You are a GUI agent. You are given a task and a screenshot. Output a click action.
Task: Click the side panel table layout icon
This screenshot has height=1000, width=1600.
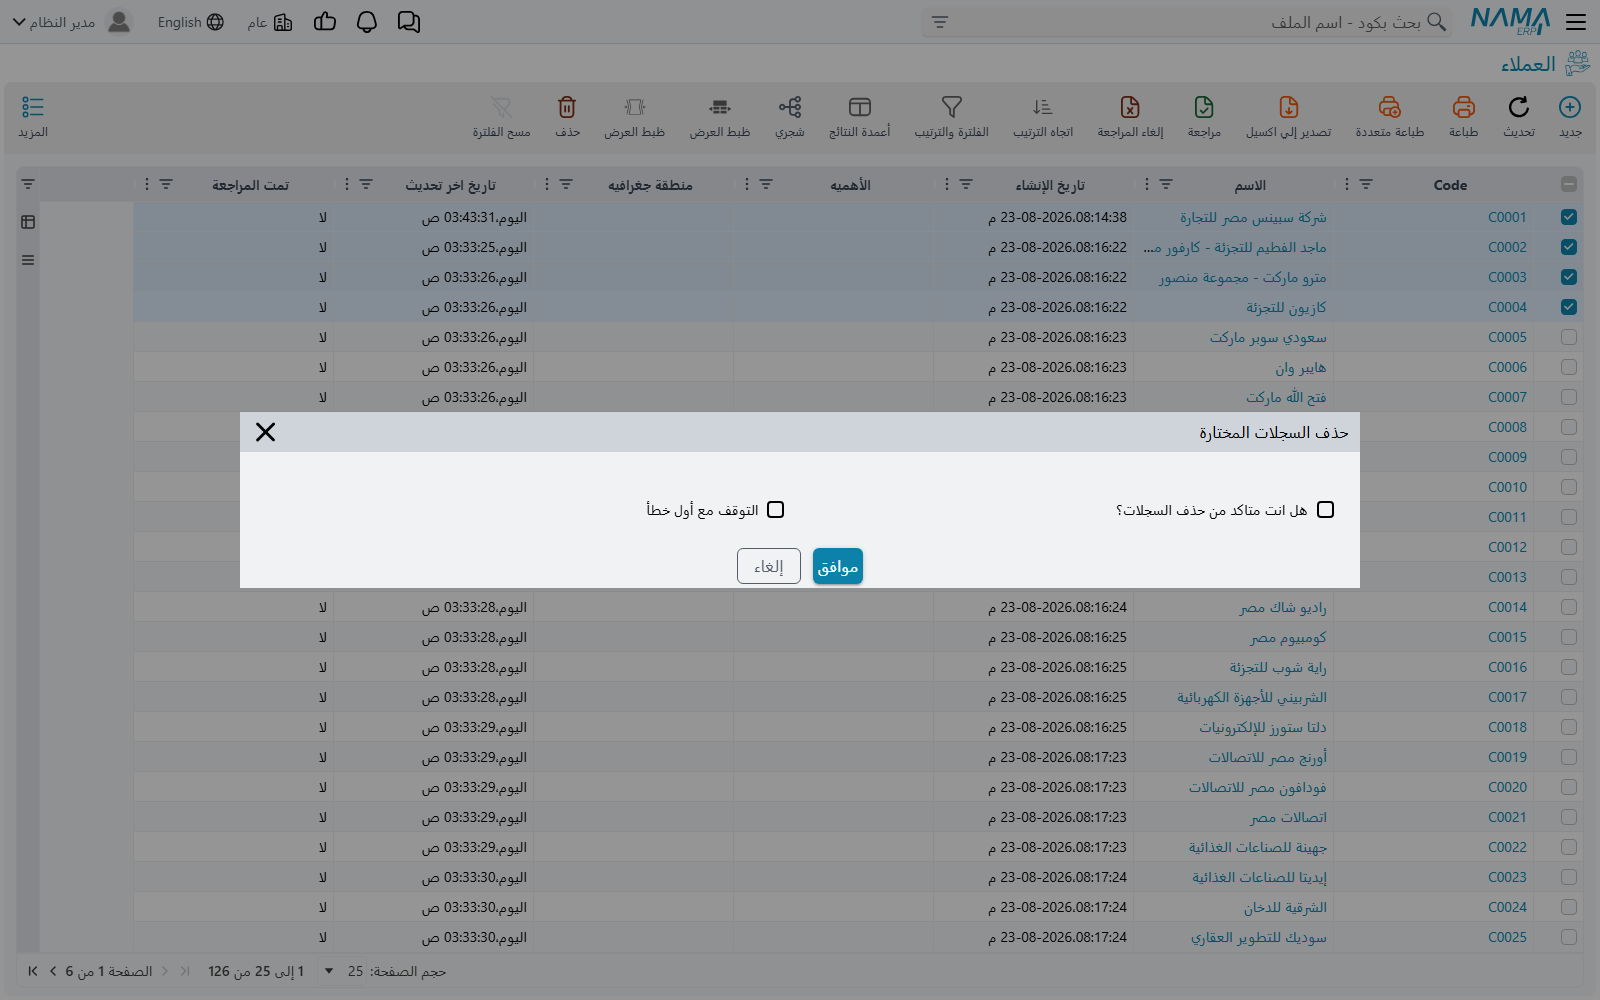[28, 222]
